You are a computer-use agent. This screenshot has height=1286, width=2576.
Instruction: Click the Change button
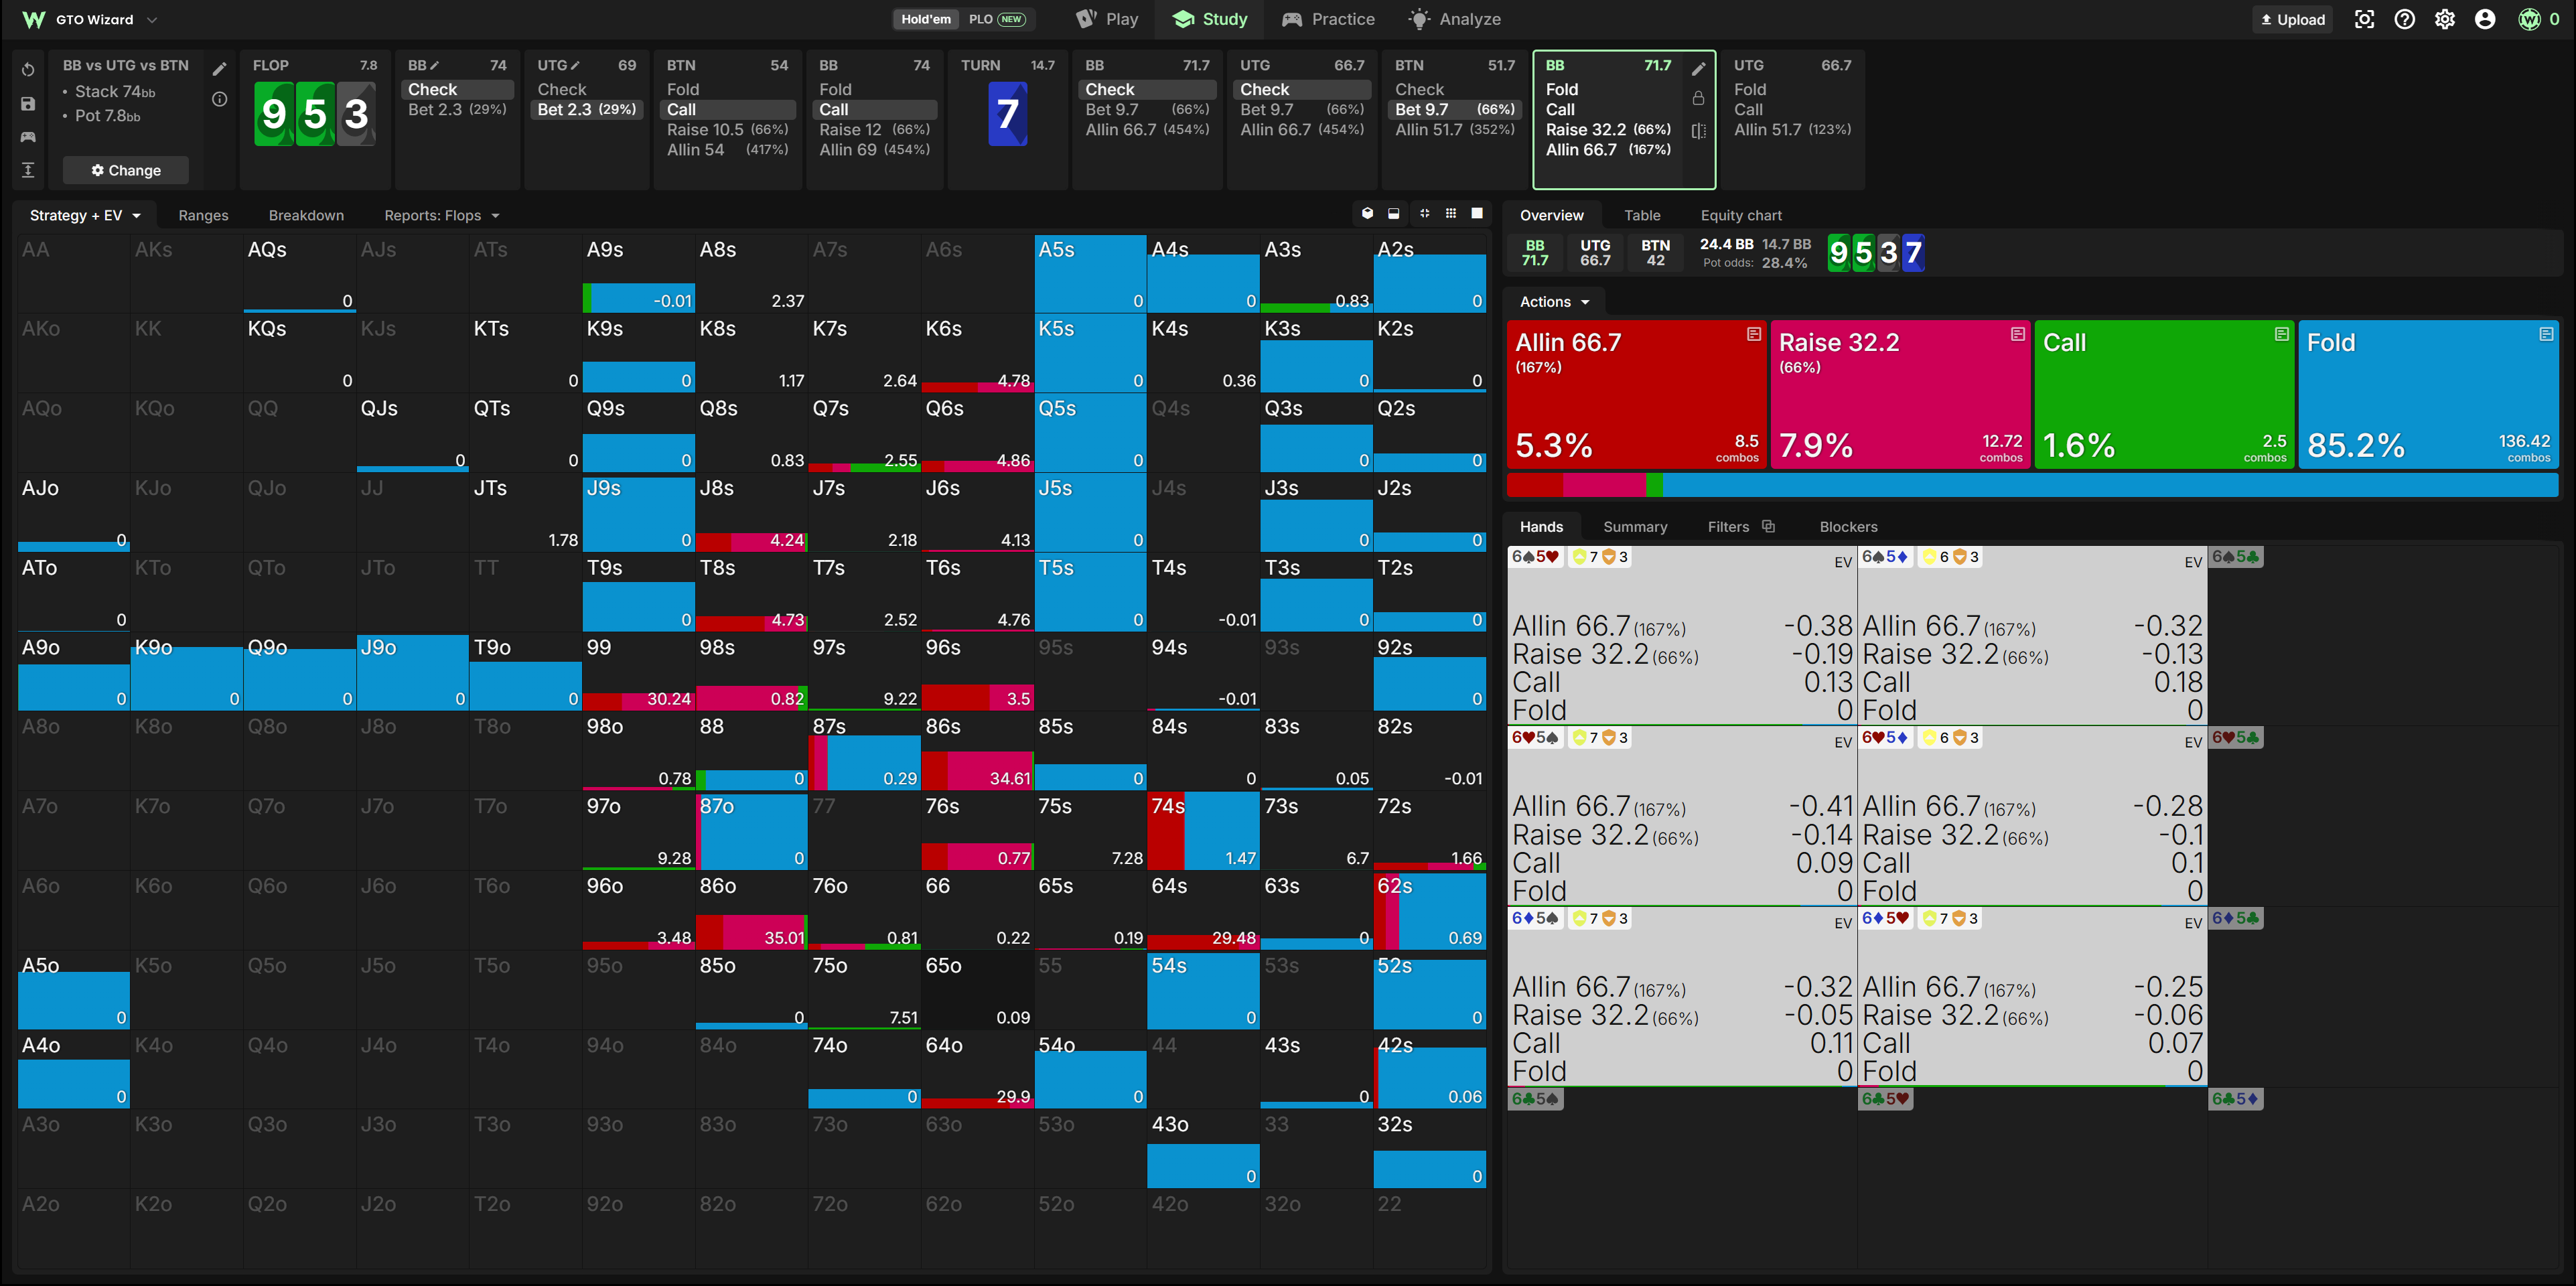[x=126, y=170]
